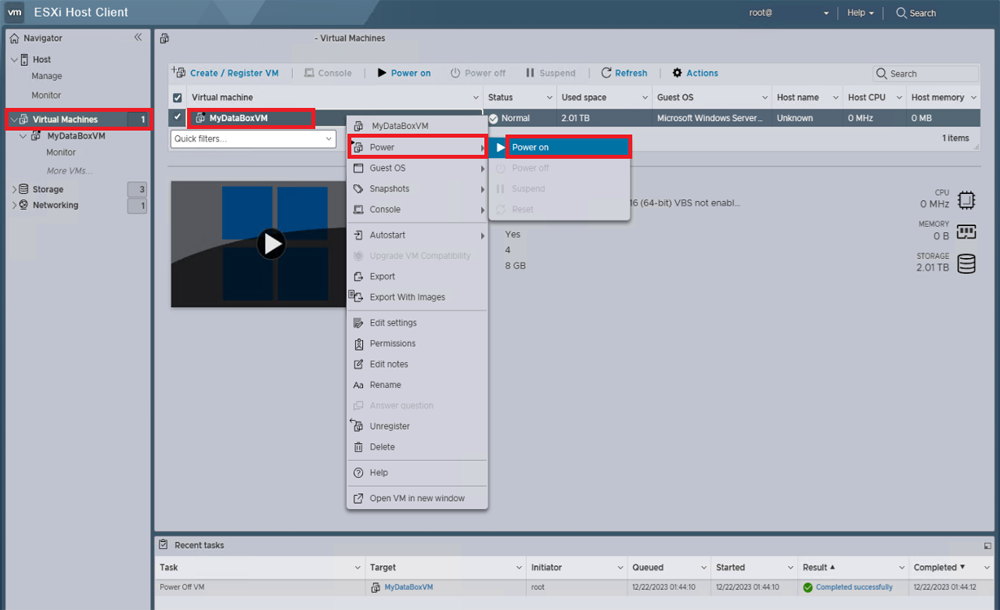Click the memory module icon
The width and height of the screenshot is (1000, 610).
click(966, 232)
